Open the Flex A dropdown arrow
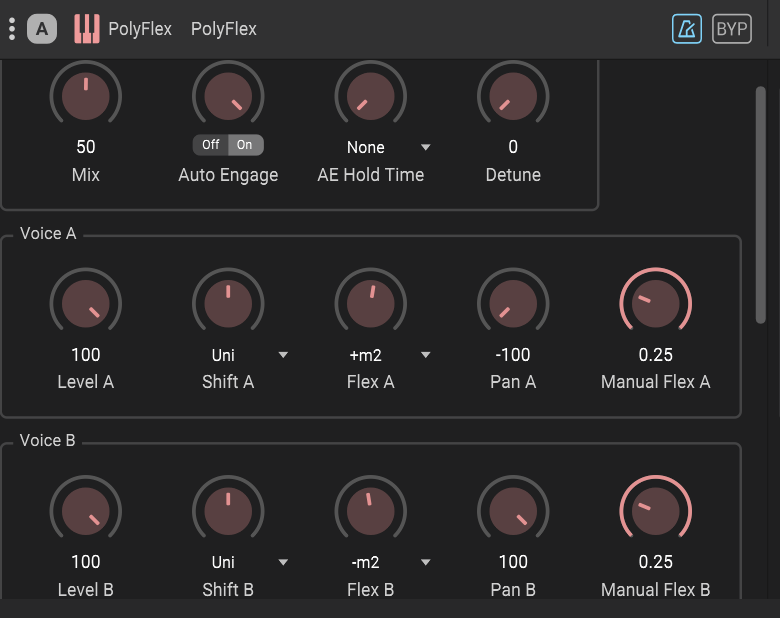Viewport: 780px width, 618px height. (425, 355)
